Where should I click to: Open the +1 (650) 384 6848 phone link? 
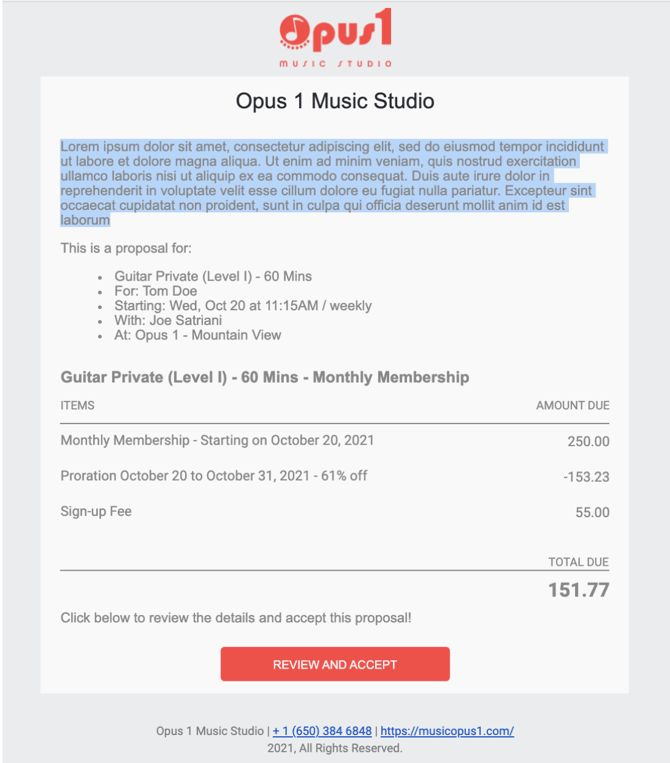[x=322, y=731]
